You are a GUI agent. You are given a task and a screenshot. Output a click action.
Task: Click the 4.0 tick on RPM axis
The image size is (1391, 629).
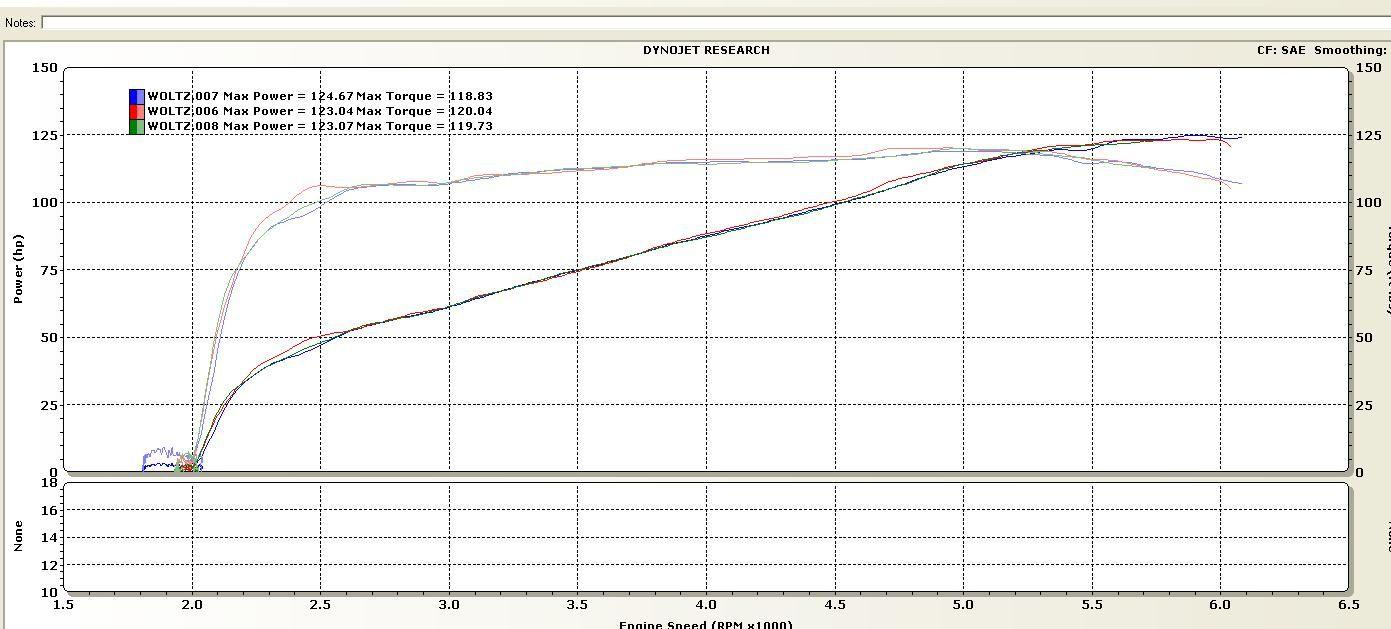(x=706, y=604)
